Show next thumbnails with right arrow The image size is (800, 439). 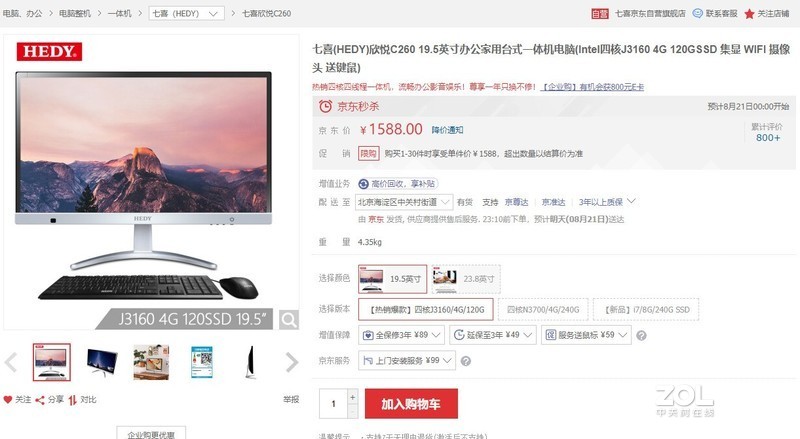tap(291, 362)
